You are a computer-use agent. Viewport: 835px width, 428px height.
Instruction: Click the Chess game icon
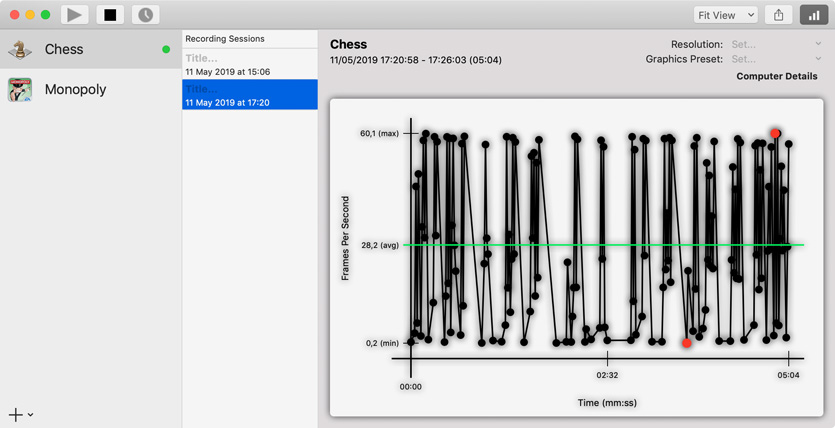click(20, 49)
